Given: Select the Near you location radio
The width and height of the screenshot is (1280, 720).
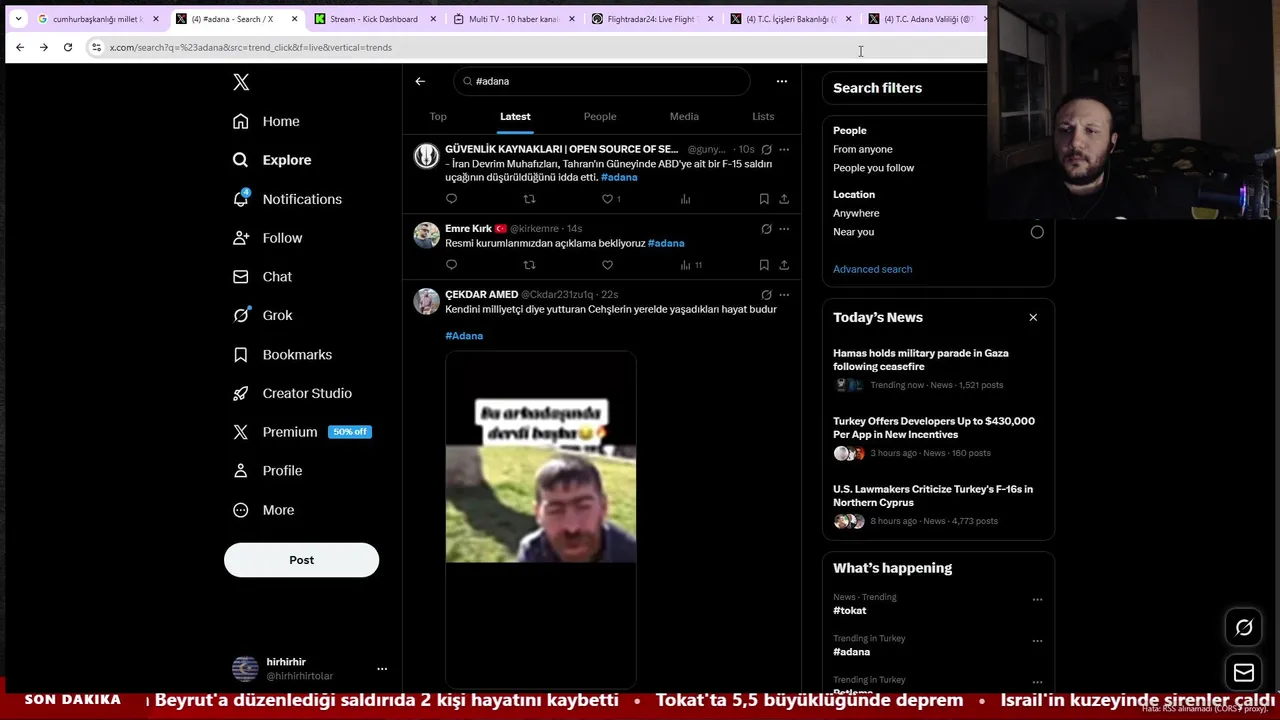Looking at the screenshot, I should point(1037,232).
